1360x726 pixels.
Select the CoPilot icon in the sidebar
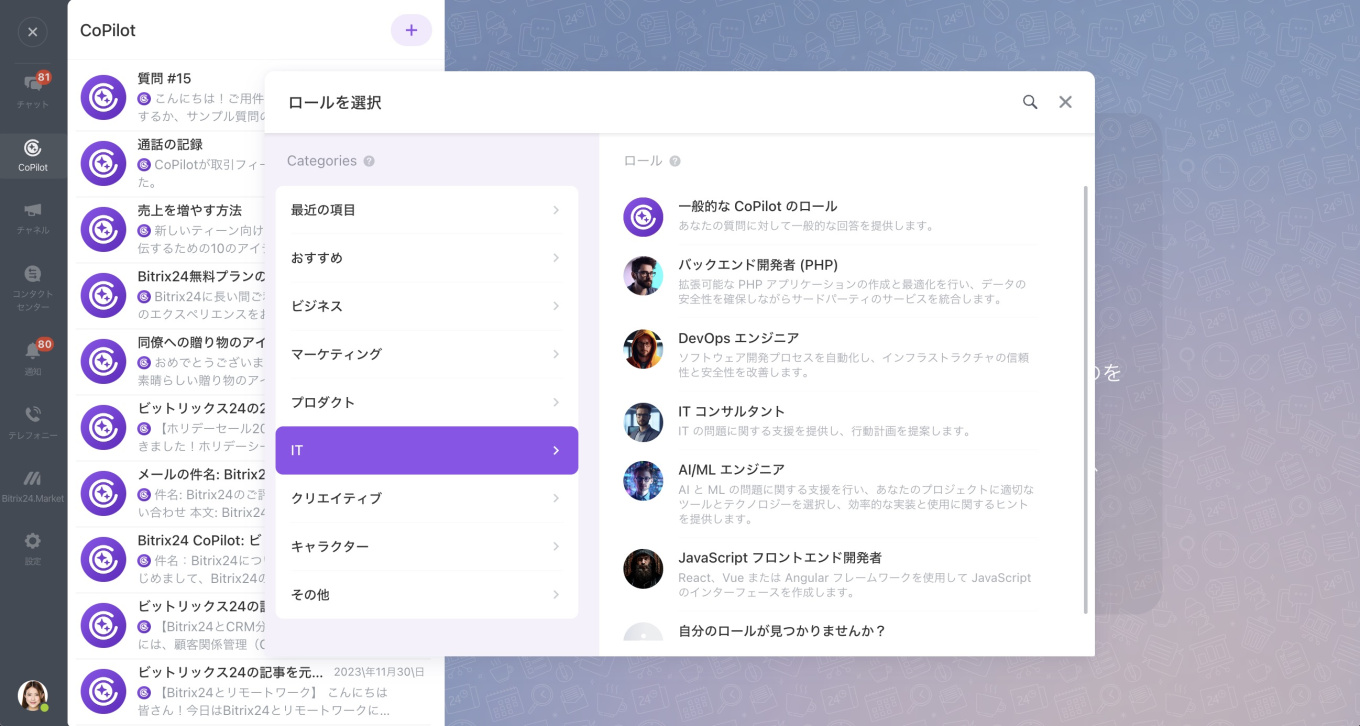coord(33,156)
